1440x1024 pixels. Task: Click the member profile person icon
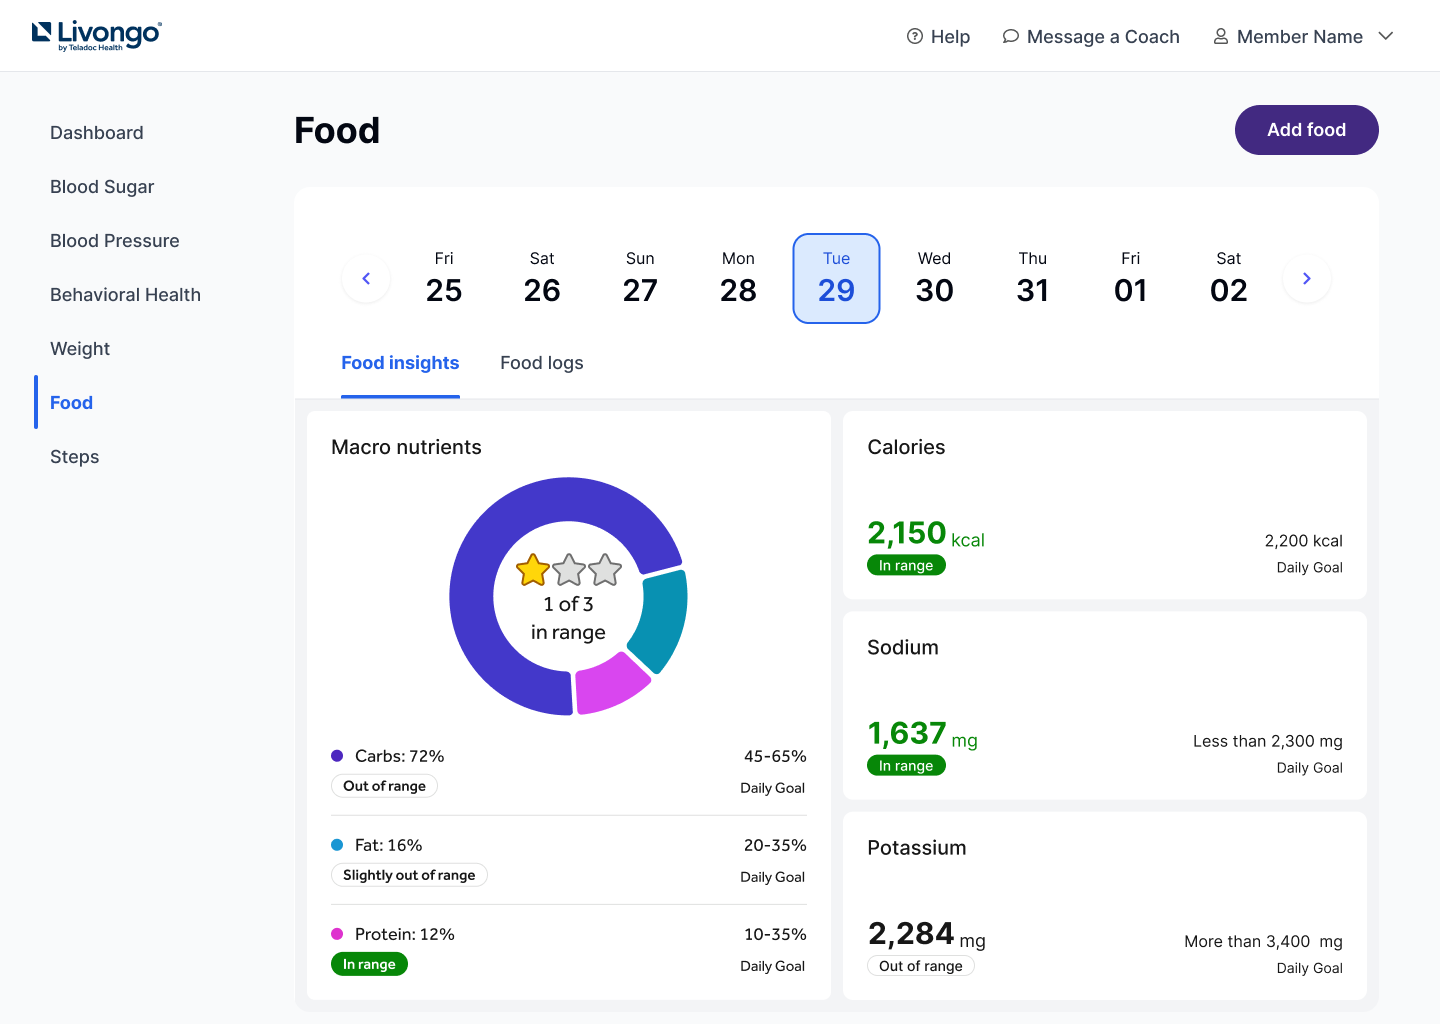point(1220,36)
